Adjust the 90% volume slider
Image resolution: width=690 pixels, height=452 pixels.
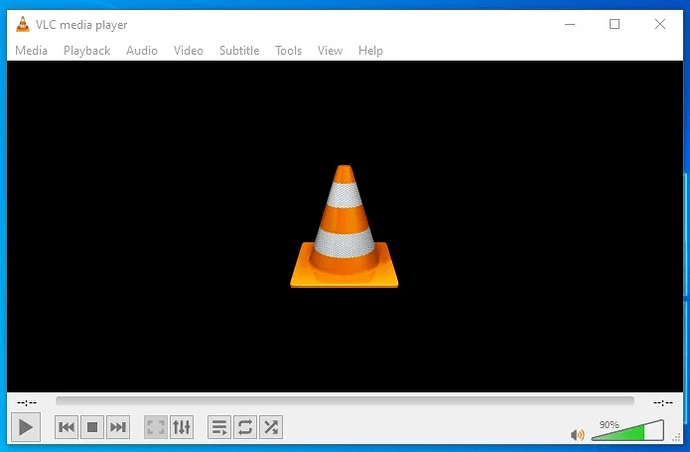click(x=628, y=430)
